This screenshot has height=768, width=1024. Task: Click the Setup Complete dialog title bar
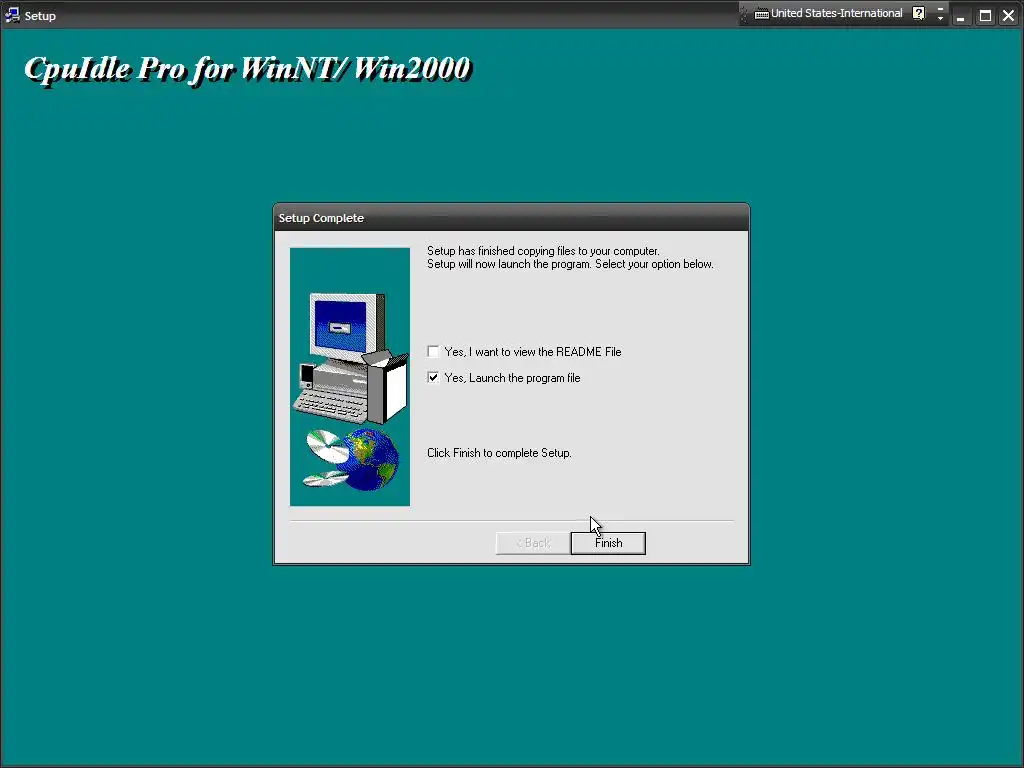coord(511,217)
